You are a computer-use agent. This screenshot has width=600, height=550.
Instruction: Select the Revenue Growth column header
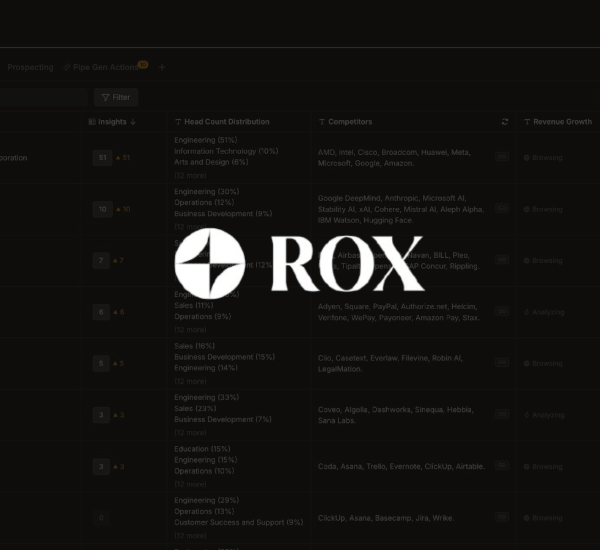click(558, 122)
